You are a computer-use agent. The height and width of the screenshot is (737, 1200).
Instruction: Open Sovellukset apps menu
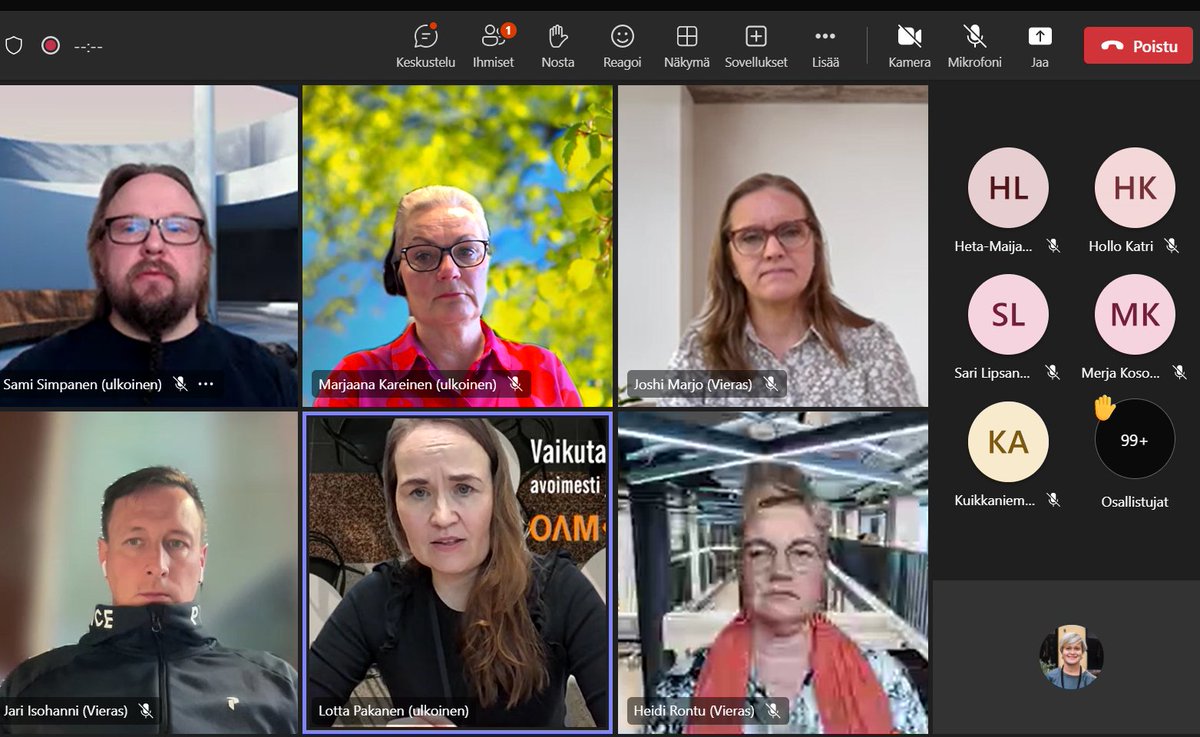click(x=756, y=46)
